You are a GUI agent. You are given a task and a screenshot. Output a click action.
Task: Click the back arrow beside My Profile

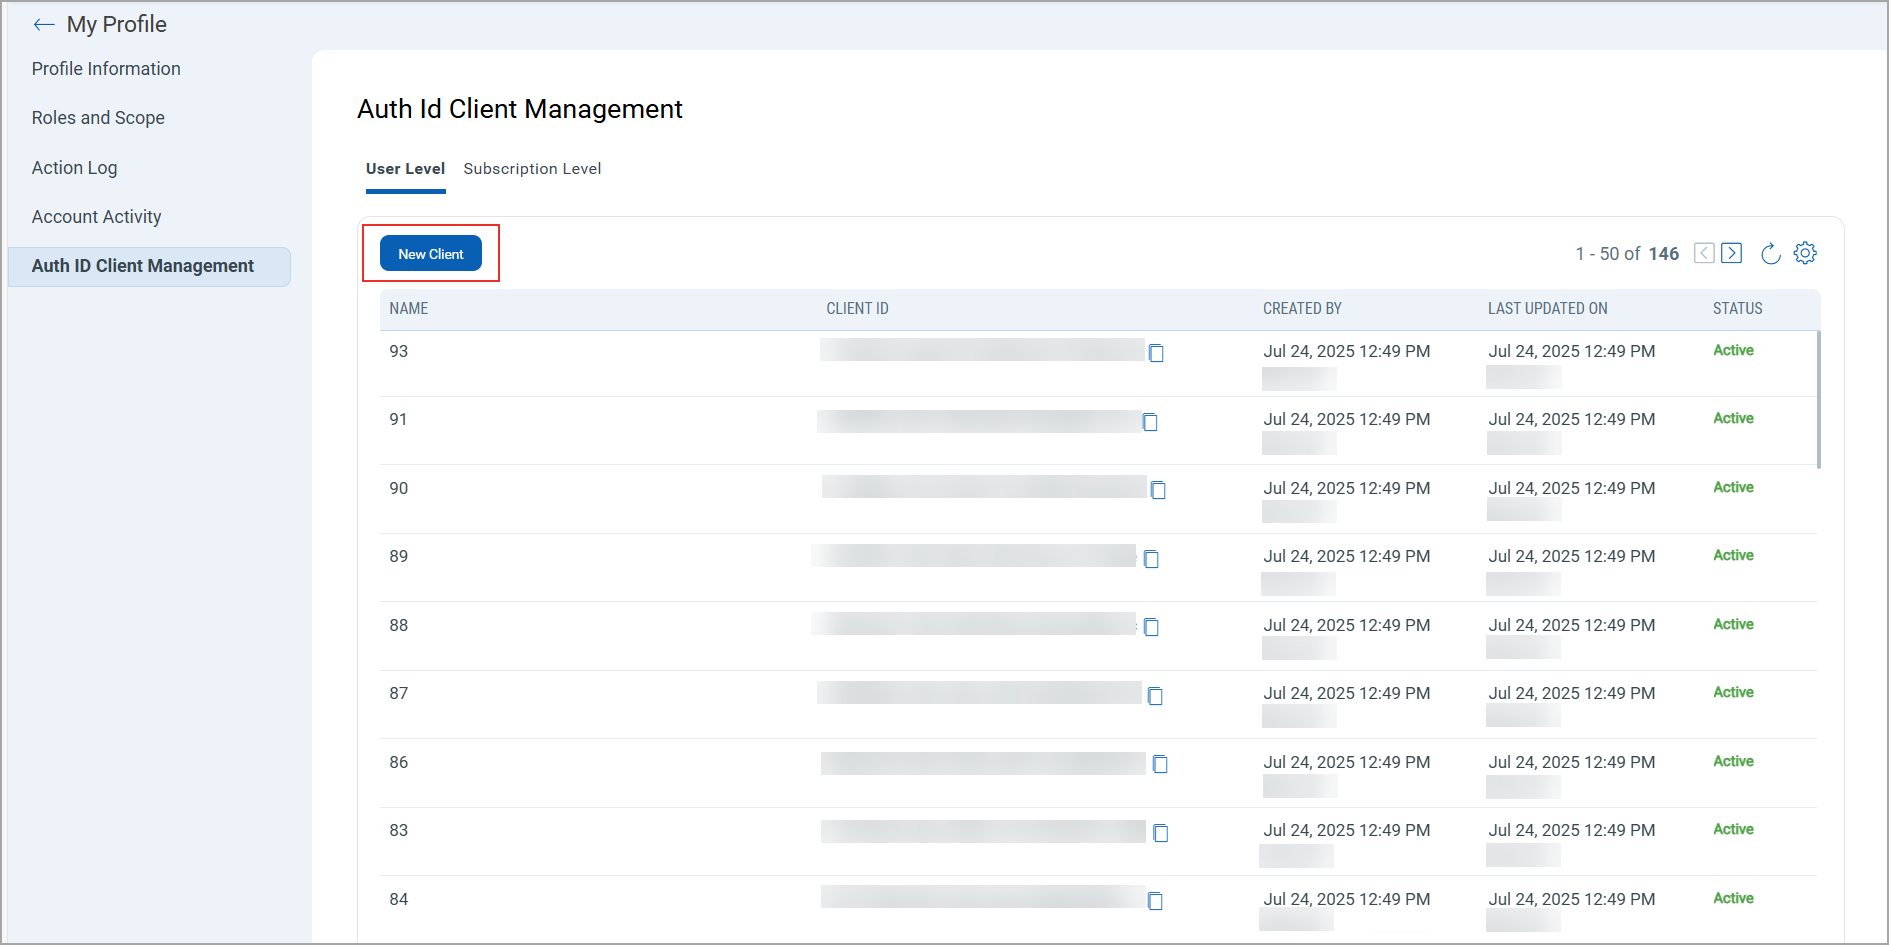[x=43, y=25]
